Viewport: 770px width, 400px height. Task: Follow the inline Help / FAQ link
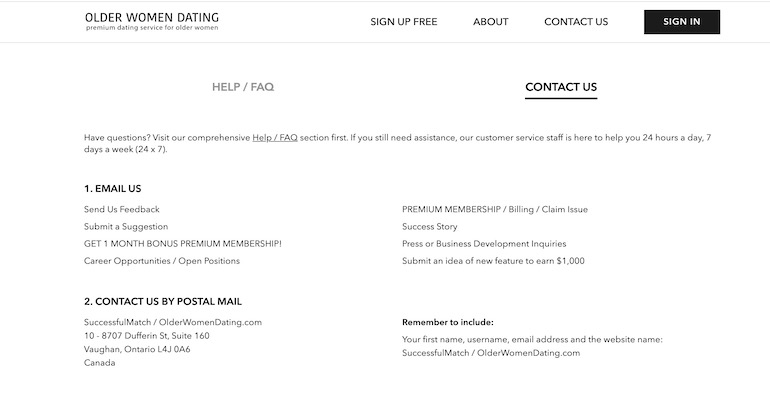[275, 137]
